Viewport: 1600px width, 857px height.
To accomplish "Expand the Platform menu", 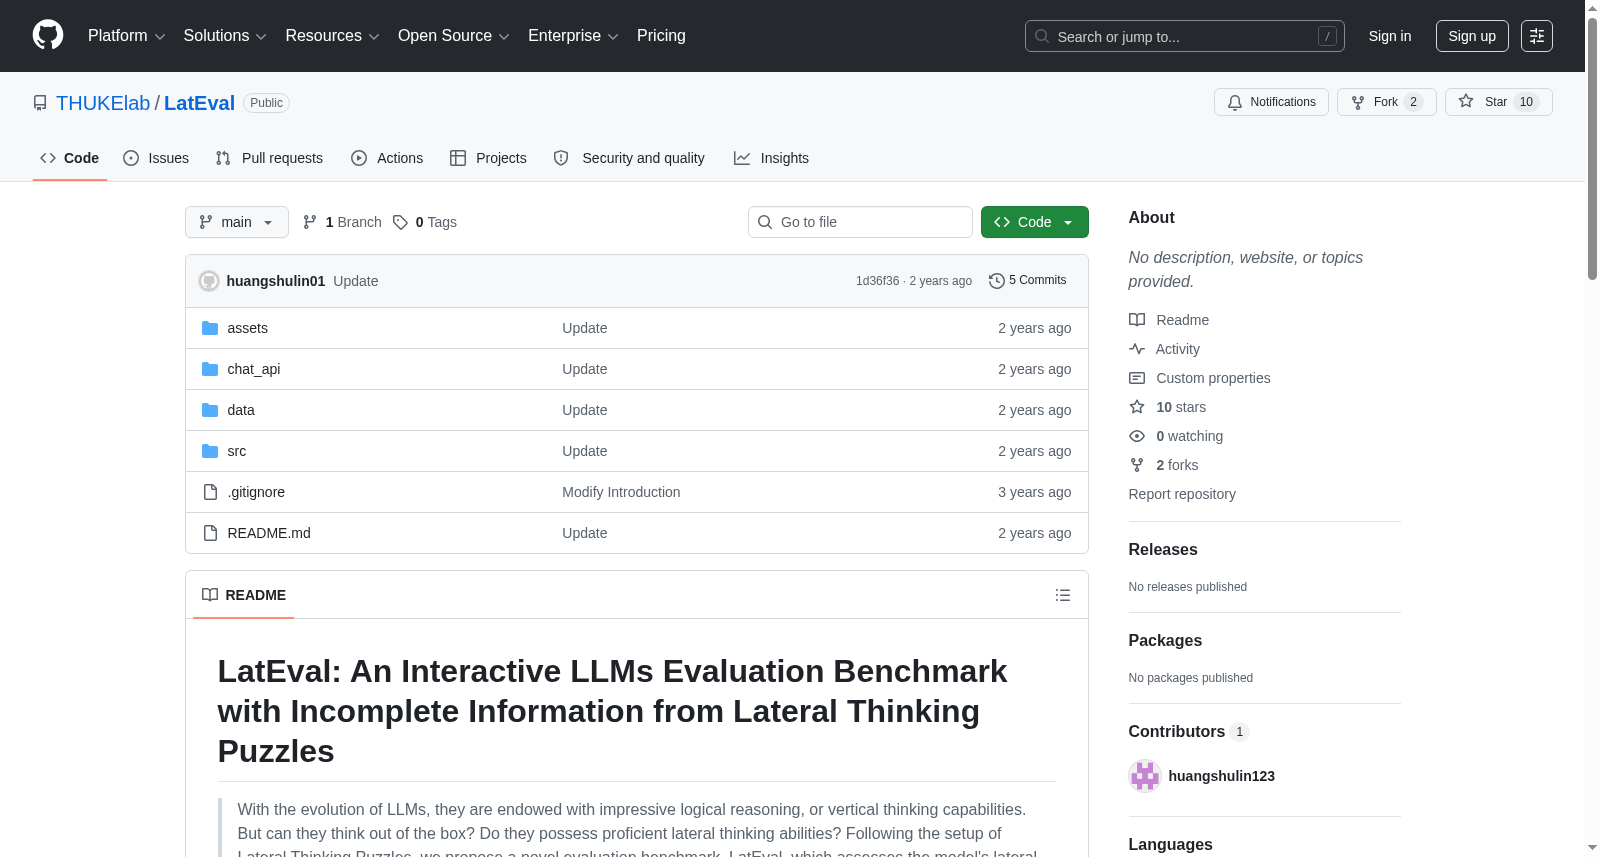I will [126, 36].
